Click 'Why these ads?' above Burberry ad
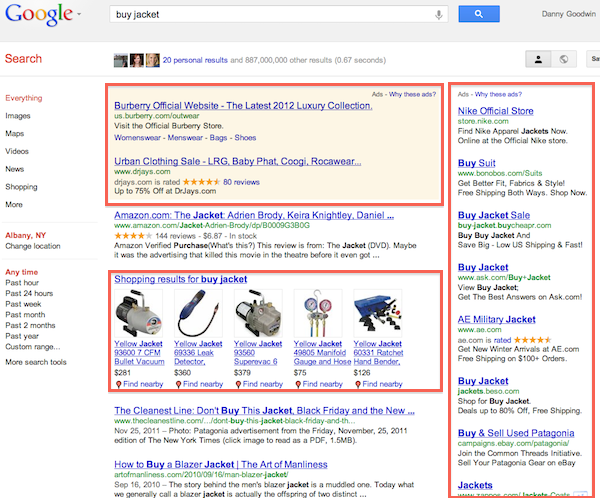The width and height of the screenshot is (600, 498). pyautogui.click(x=412, y=94)
